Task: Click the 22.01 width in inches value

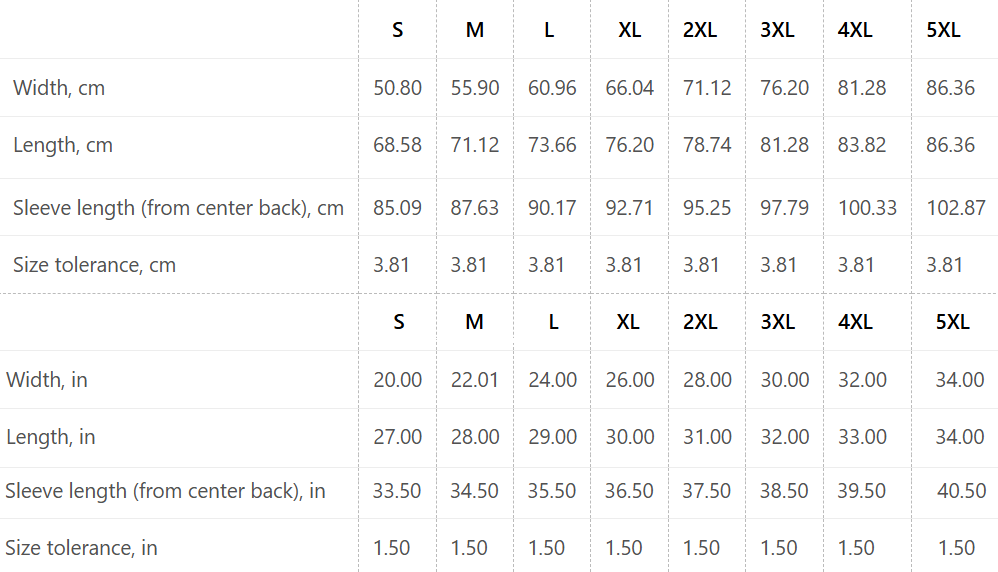Action: click(475, 380)
